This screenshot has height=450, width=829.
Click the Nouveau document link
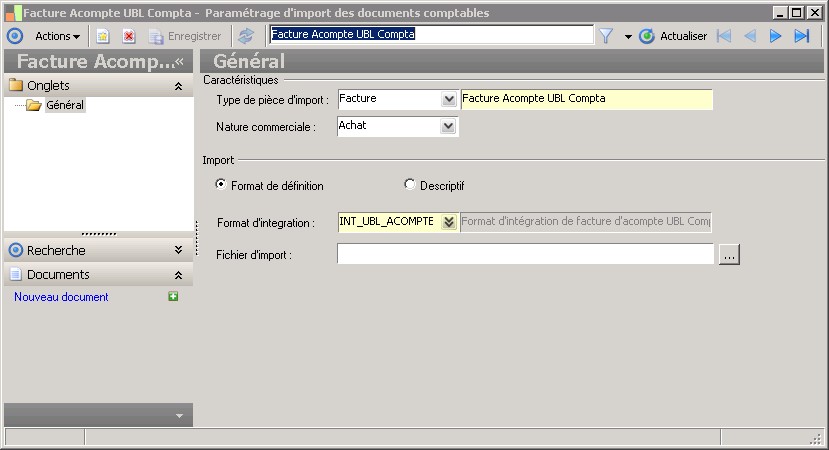pos(61,297)
